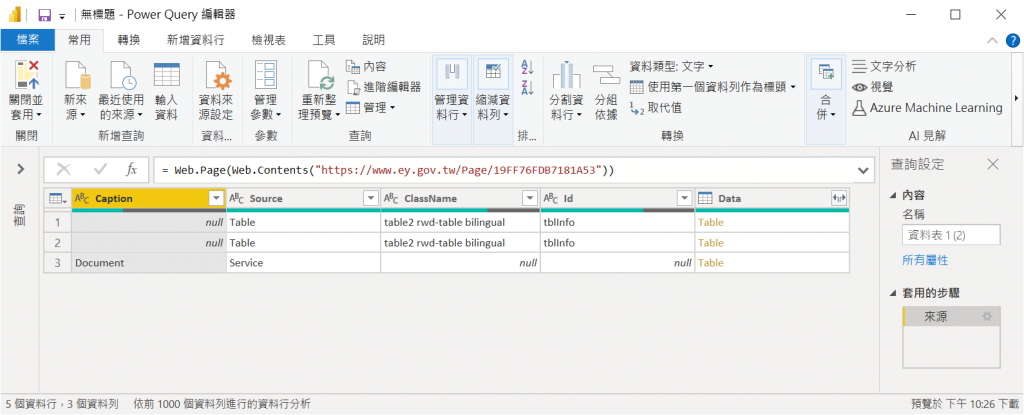Open Data Source Settings (資料來源設定) icon
1024x415 pixels.
coord(216,75)
